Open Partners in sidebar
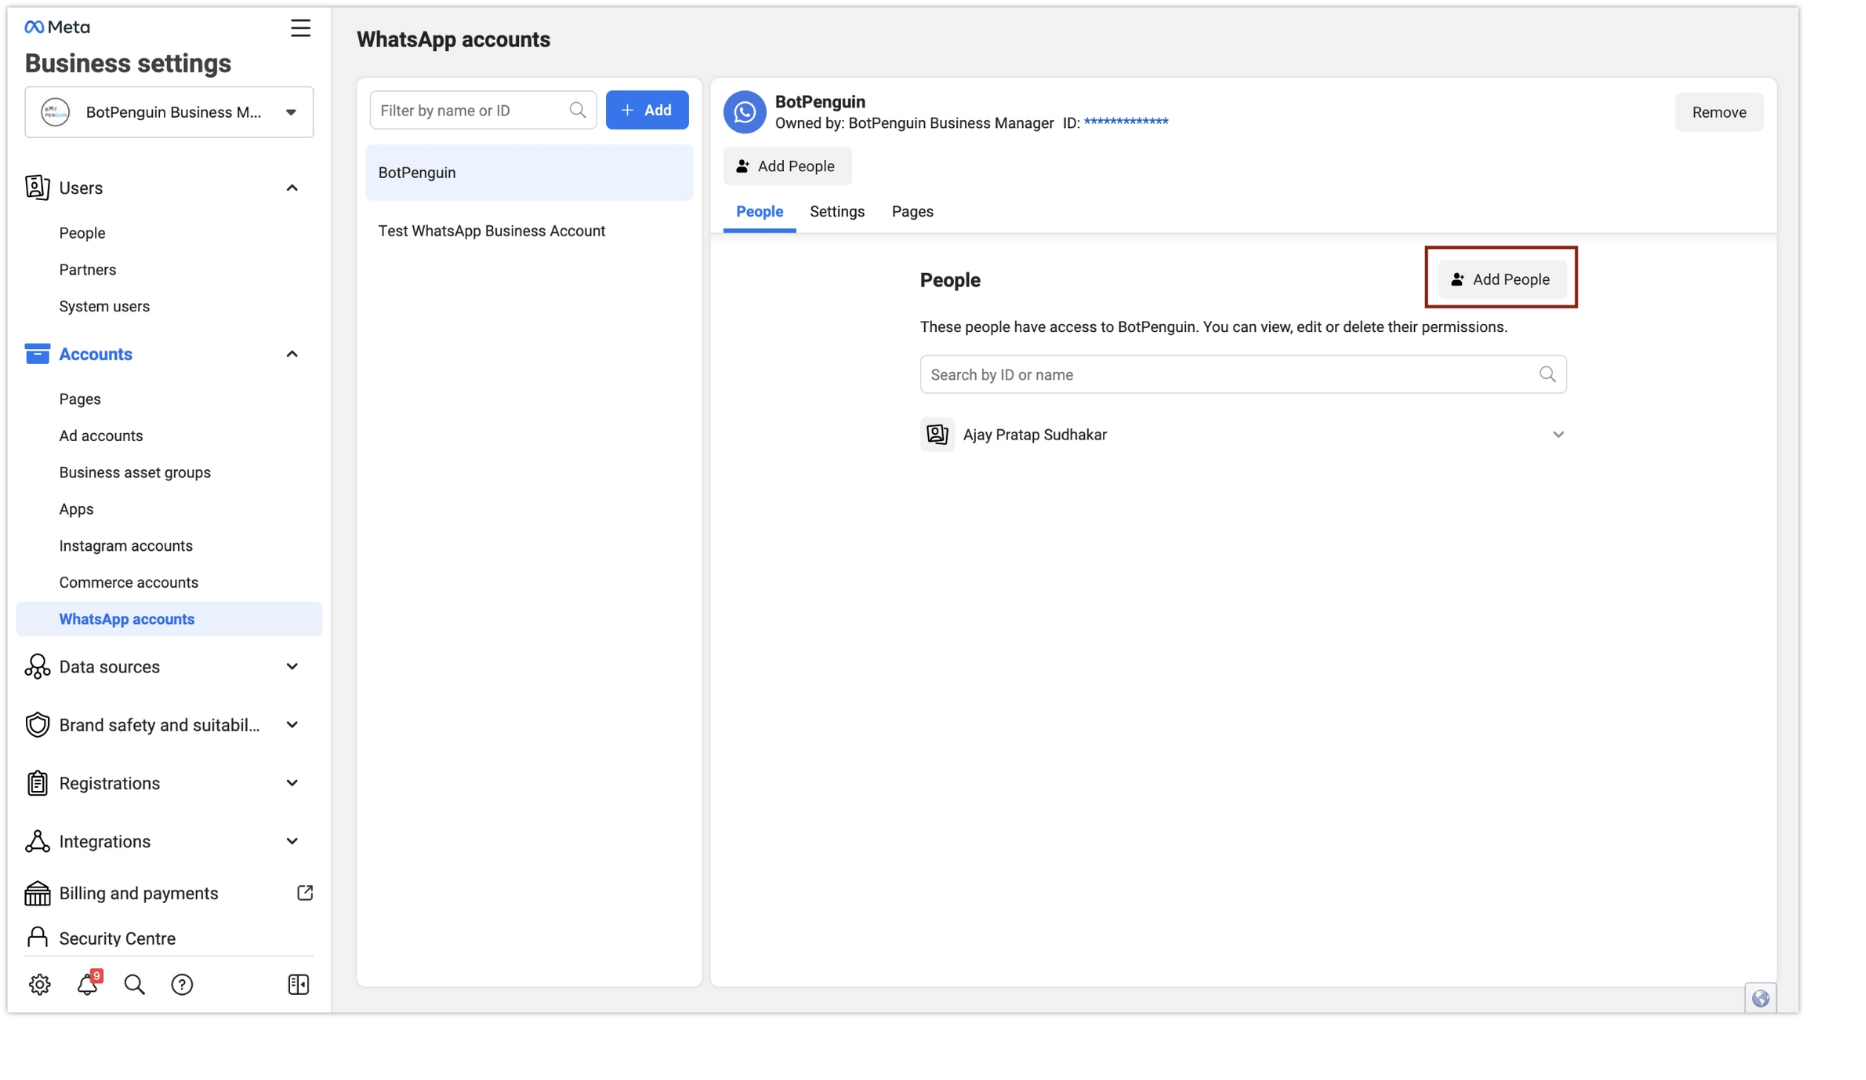1866x1080 pixels. pos(87,270)
